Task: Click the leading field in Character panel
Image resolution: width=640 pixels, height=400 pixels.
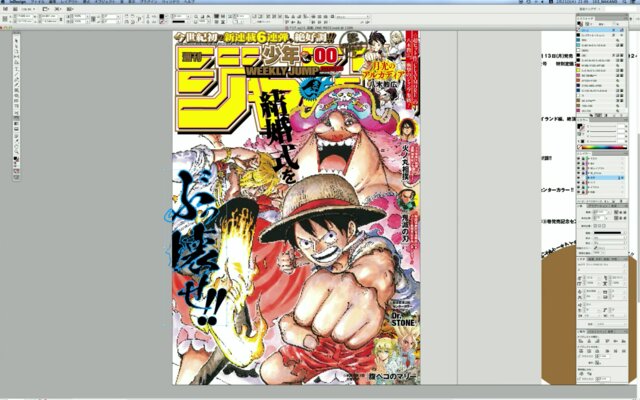Action: [x=616, y=277]
